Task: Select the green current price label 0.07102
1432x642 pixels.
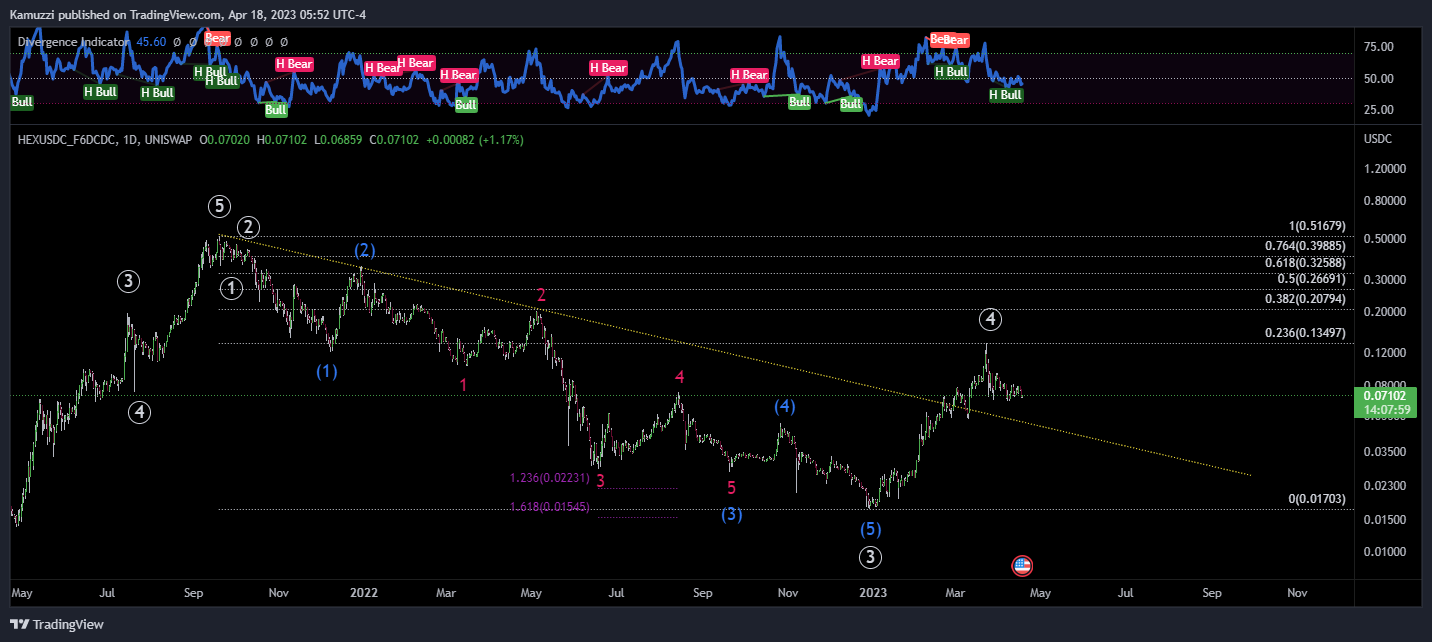Action: pos(1385,396)
